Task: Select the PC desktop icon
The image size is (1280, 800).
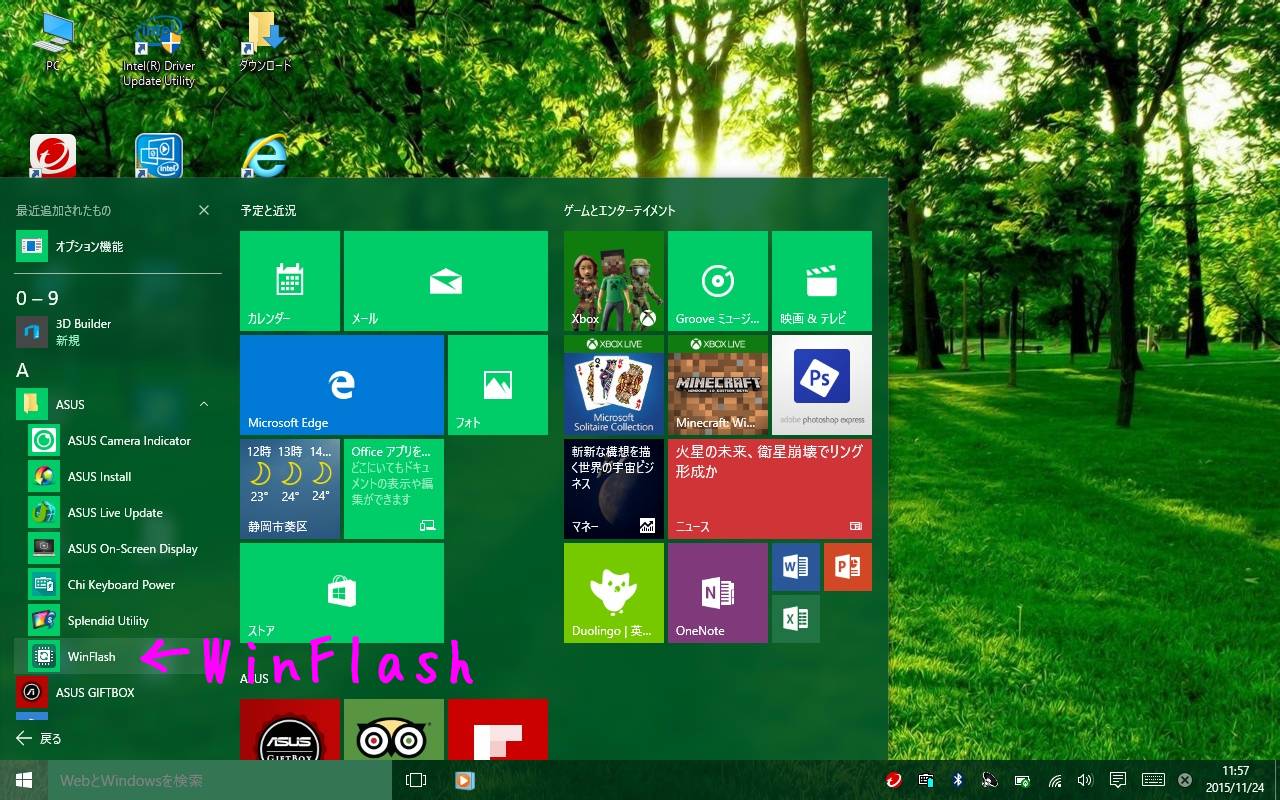Action: (53, 43)
